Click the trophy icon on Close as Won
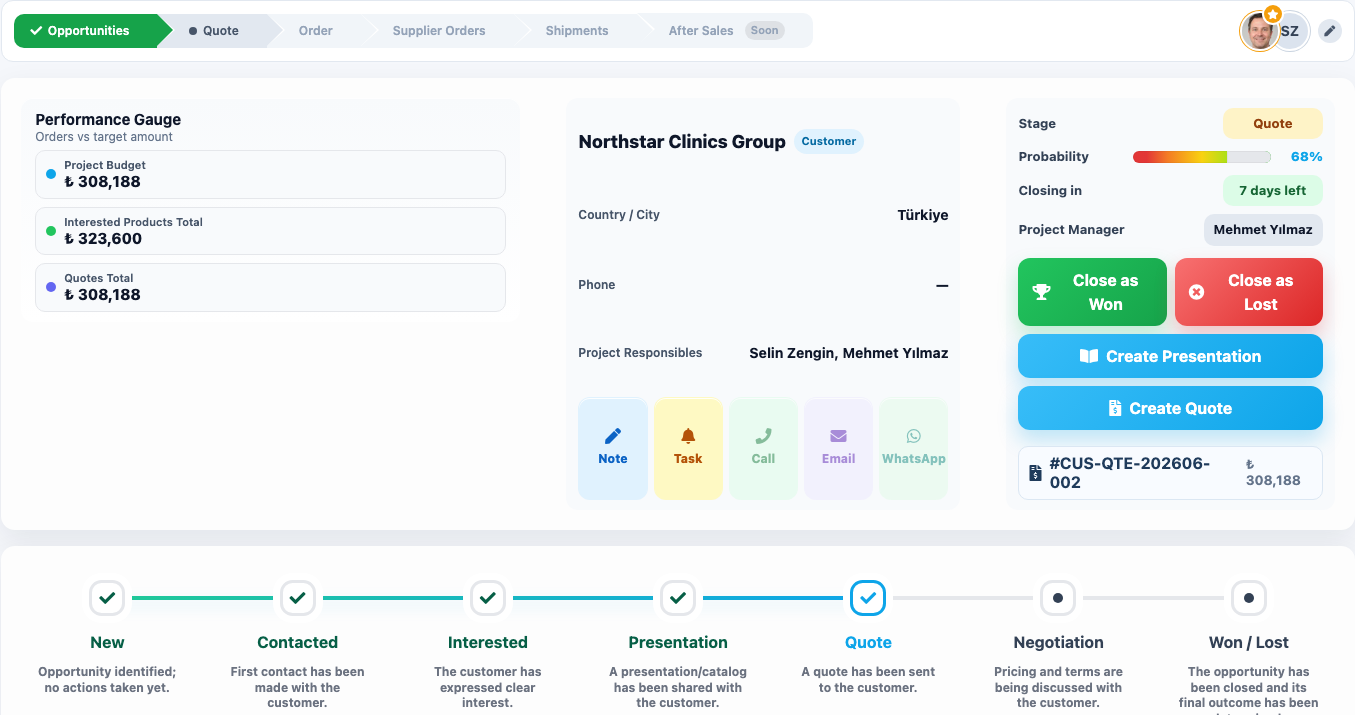1355x715 pixels. [x=1041, y=292]
